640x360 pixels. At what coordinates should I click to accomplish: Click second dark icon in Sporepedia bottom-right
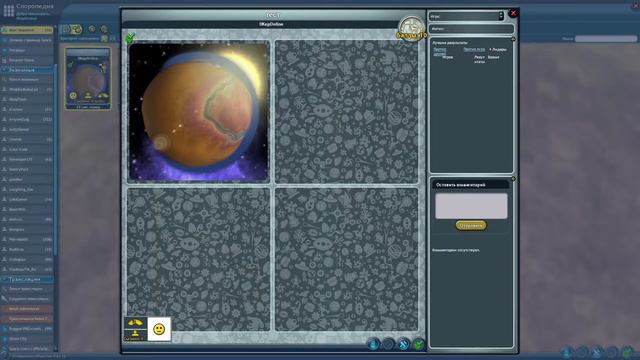coord(582,352)
